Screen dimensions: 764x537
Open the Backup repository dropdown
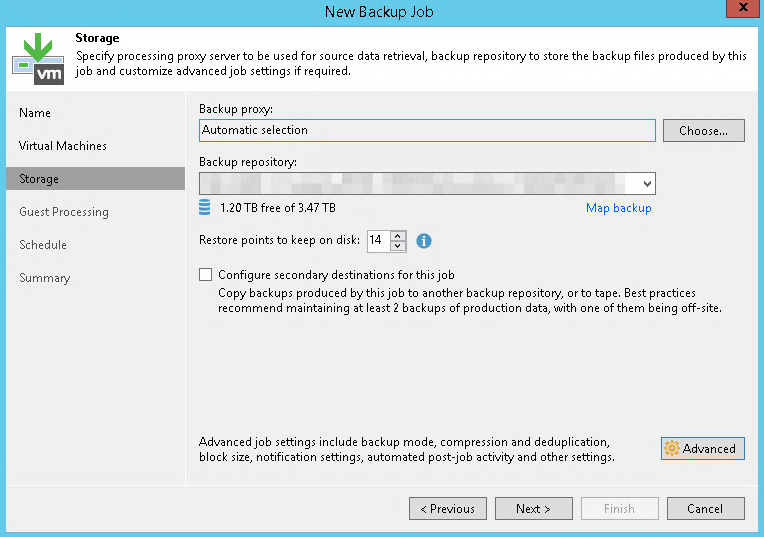coord(647,184)
